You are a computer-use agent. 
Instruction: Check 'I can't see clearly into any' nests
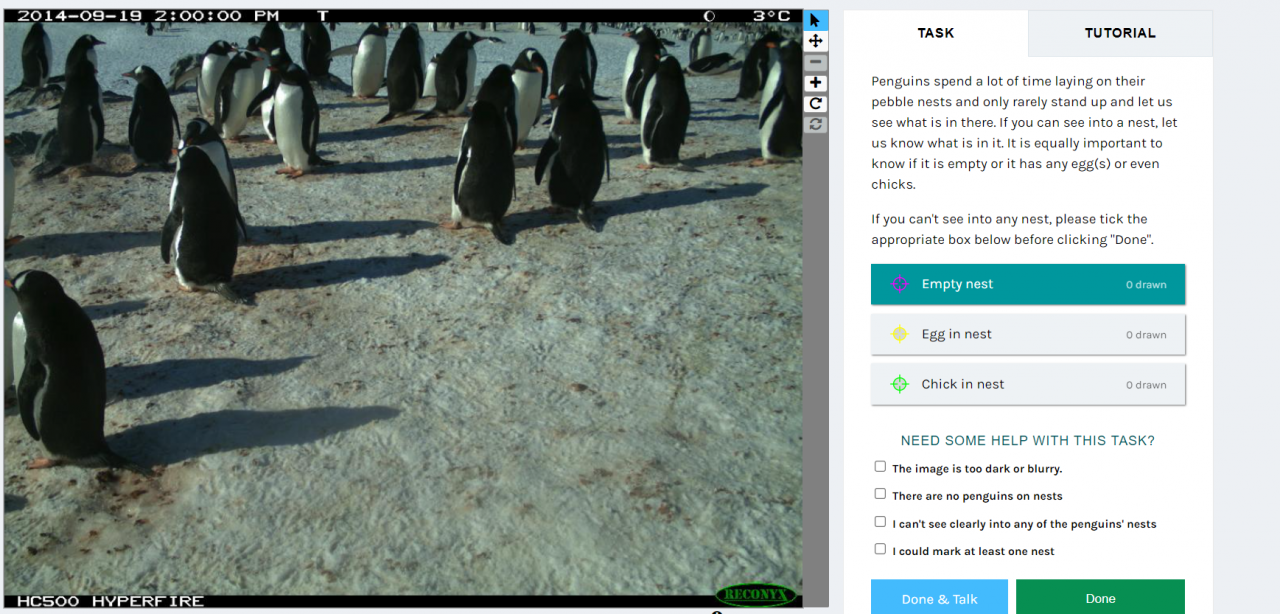880,521
